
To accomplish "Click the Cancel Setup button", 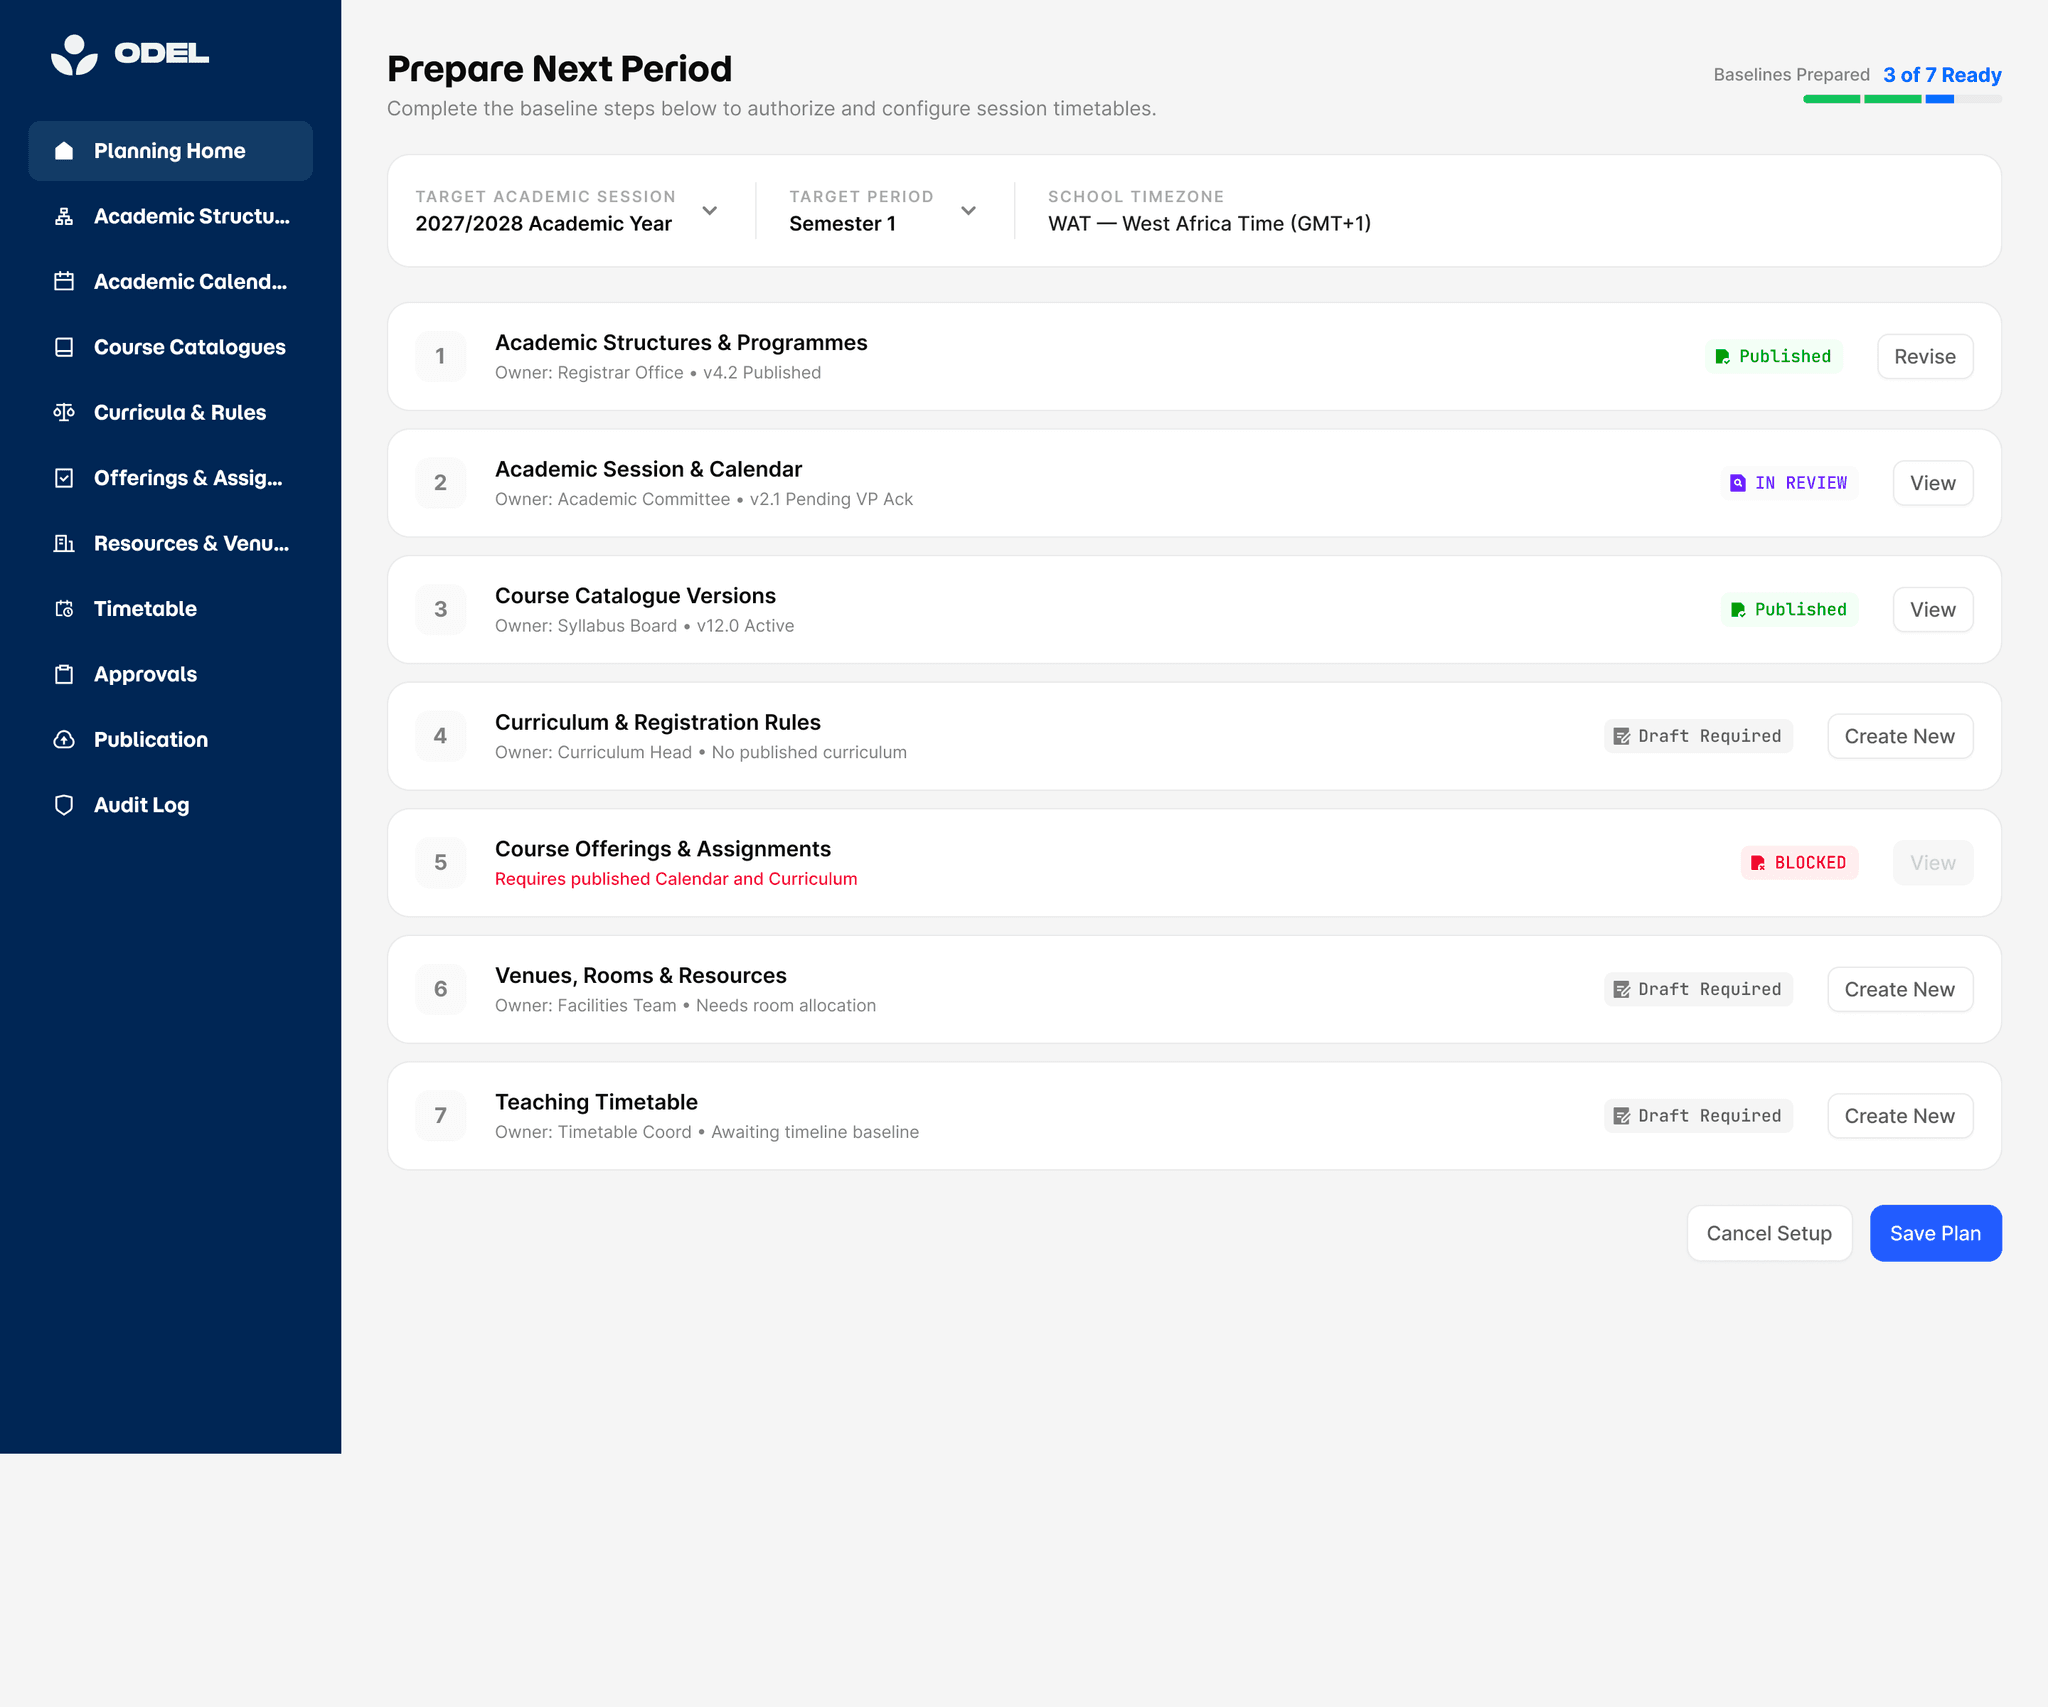I will [x=1769, y=1234].
